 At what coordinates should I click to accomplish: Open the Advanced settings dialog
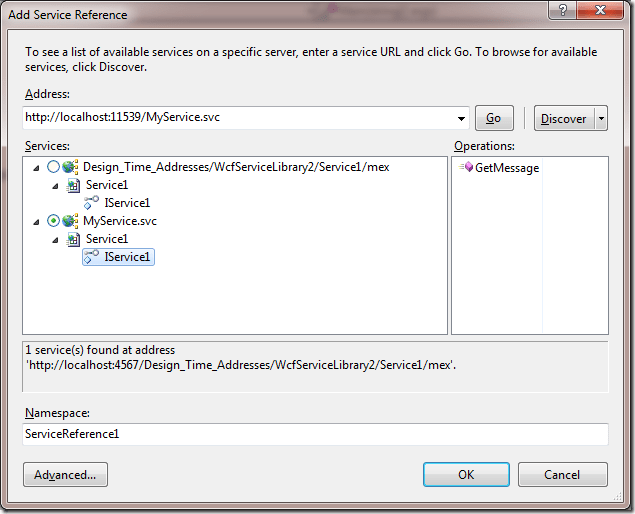65,474
